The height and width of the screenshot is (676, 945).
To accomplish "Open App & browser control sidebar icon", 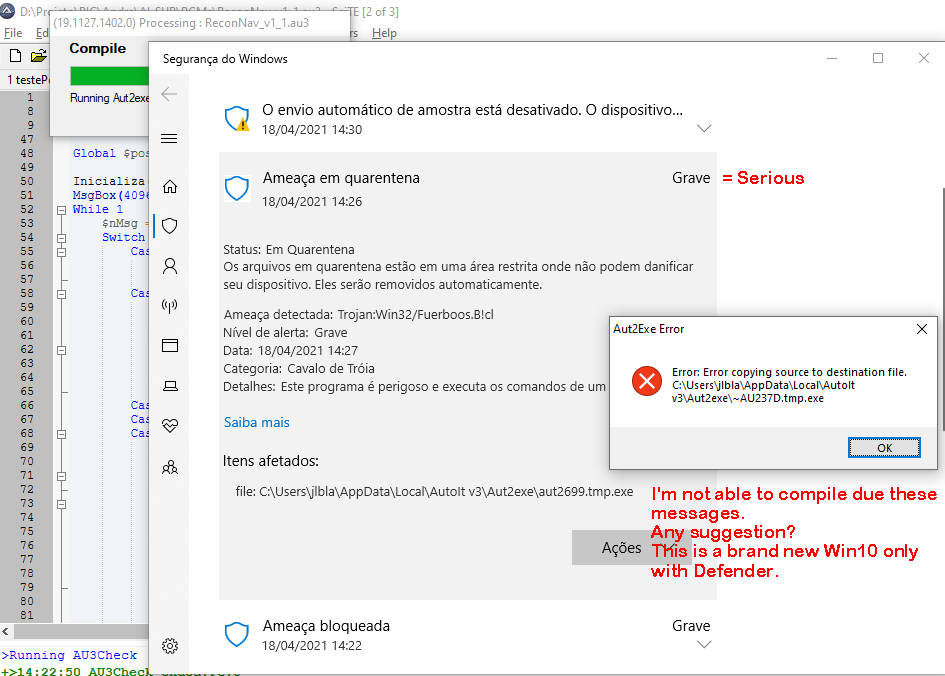I will pyautogui.click(x=170, y=345).
